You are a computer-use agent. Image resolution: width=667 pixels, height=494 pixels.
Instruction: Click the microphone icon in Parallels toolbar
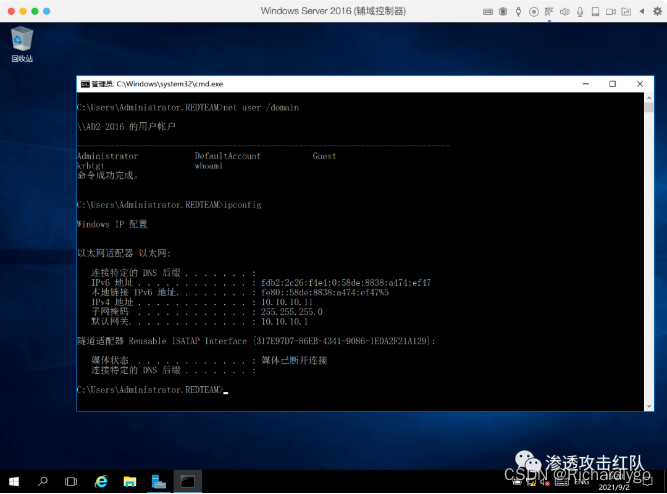(580, 11)
